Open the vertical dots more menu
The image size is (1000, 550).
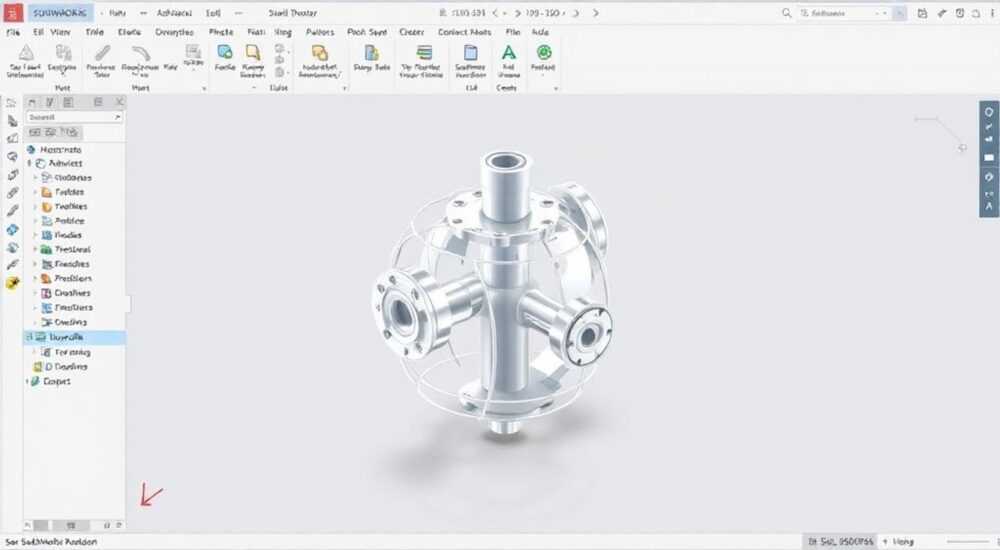[x=993, y=13]
